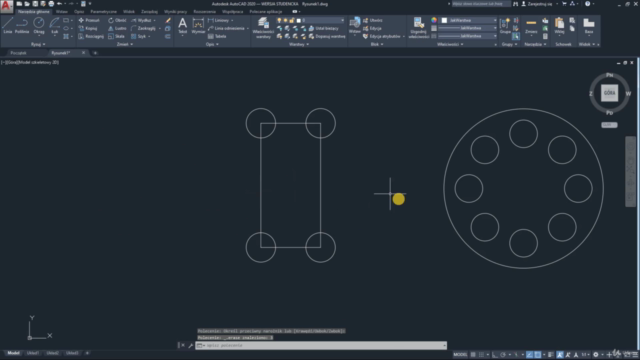
Task: Click the Rozciągnij (stretch) tool
Action: pos(91,36)
